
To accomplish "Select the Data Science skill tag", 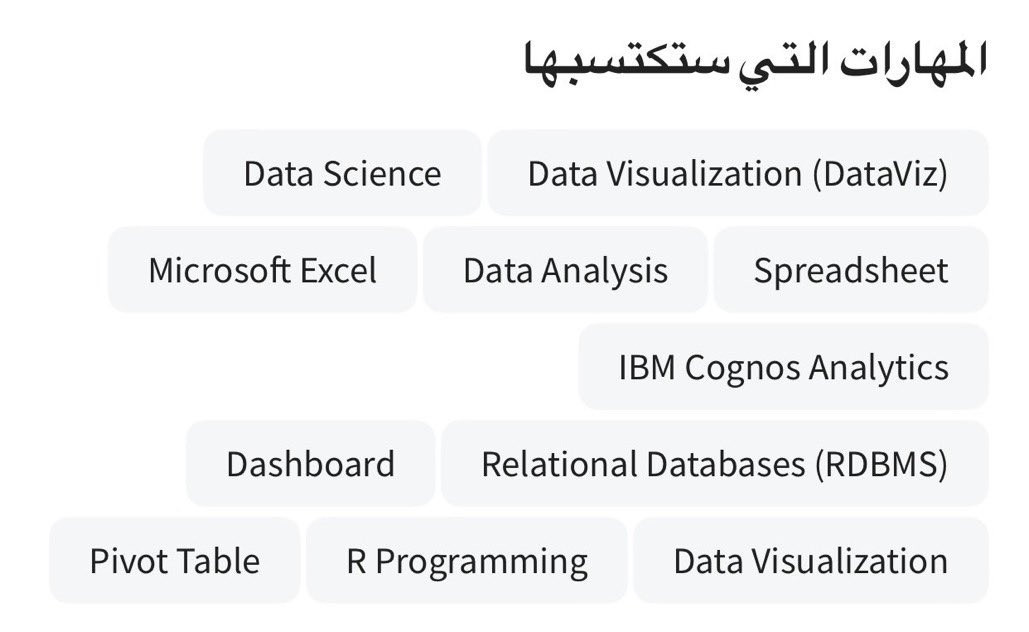I will coord(342,173).
